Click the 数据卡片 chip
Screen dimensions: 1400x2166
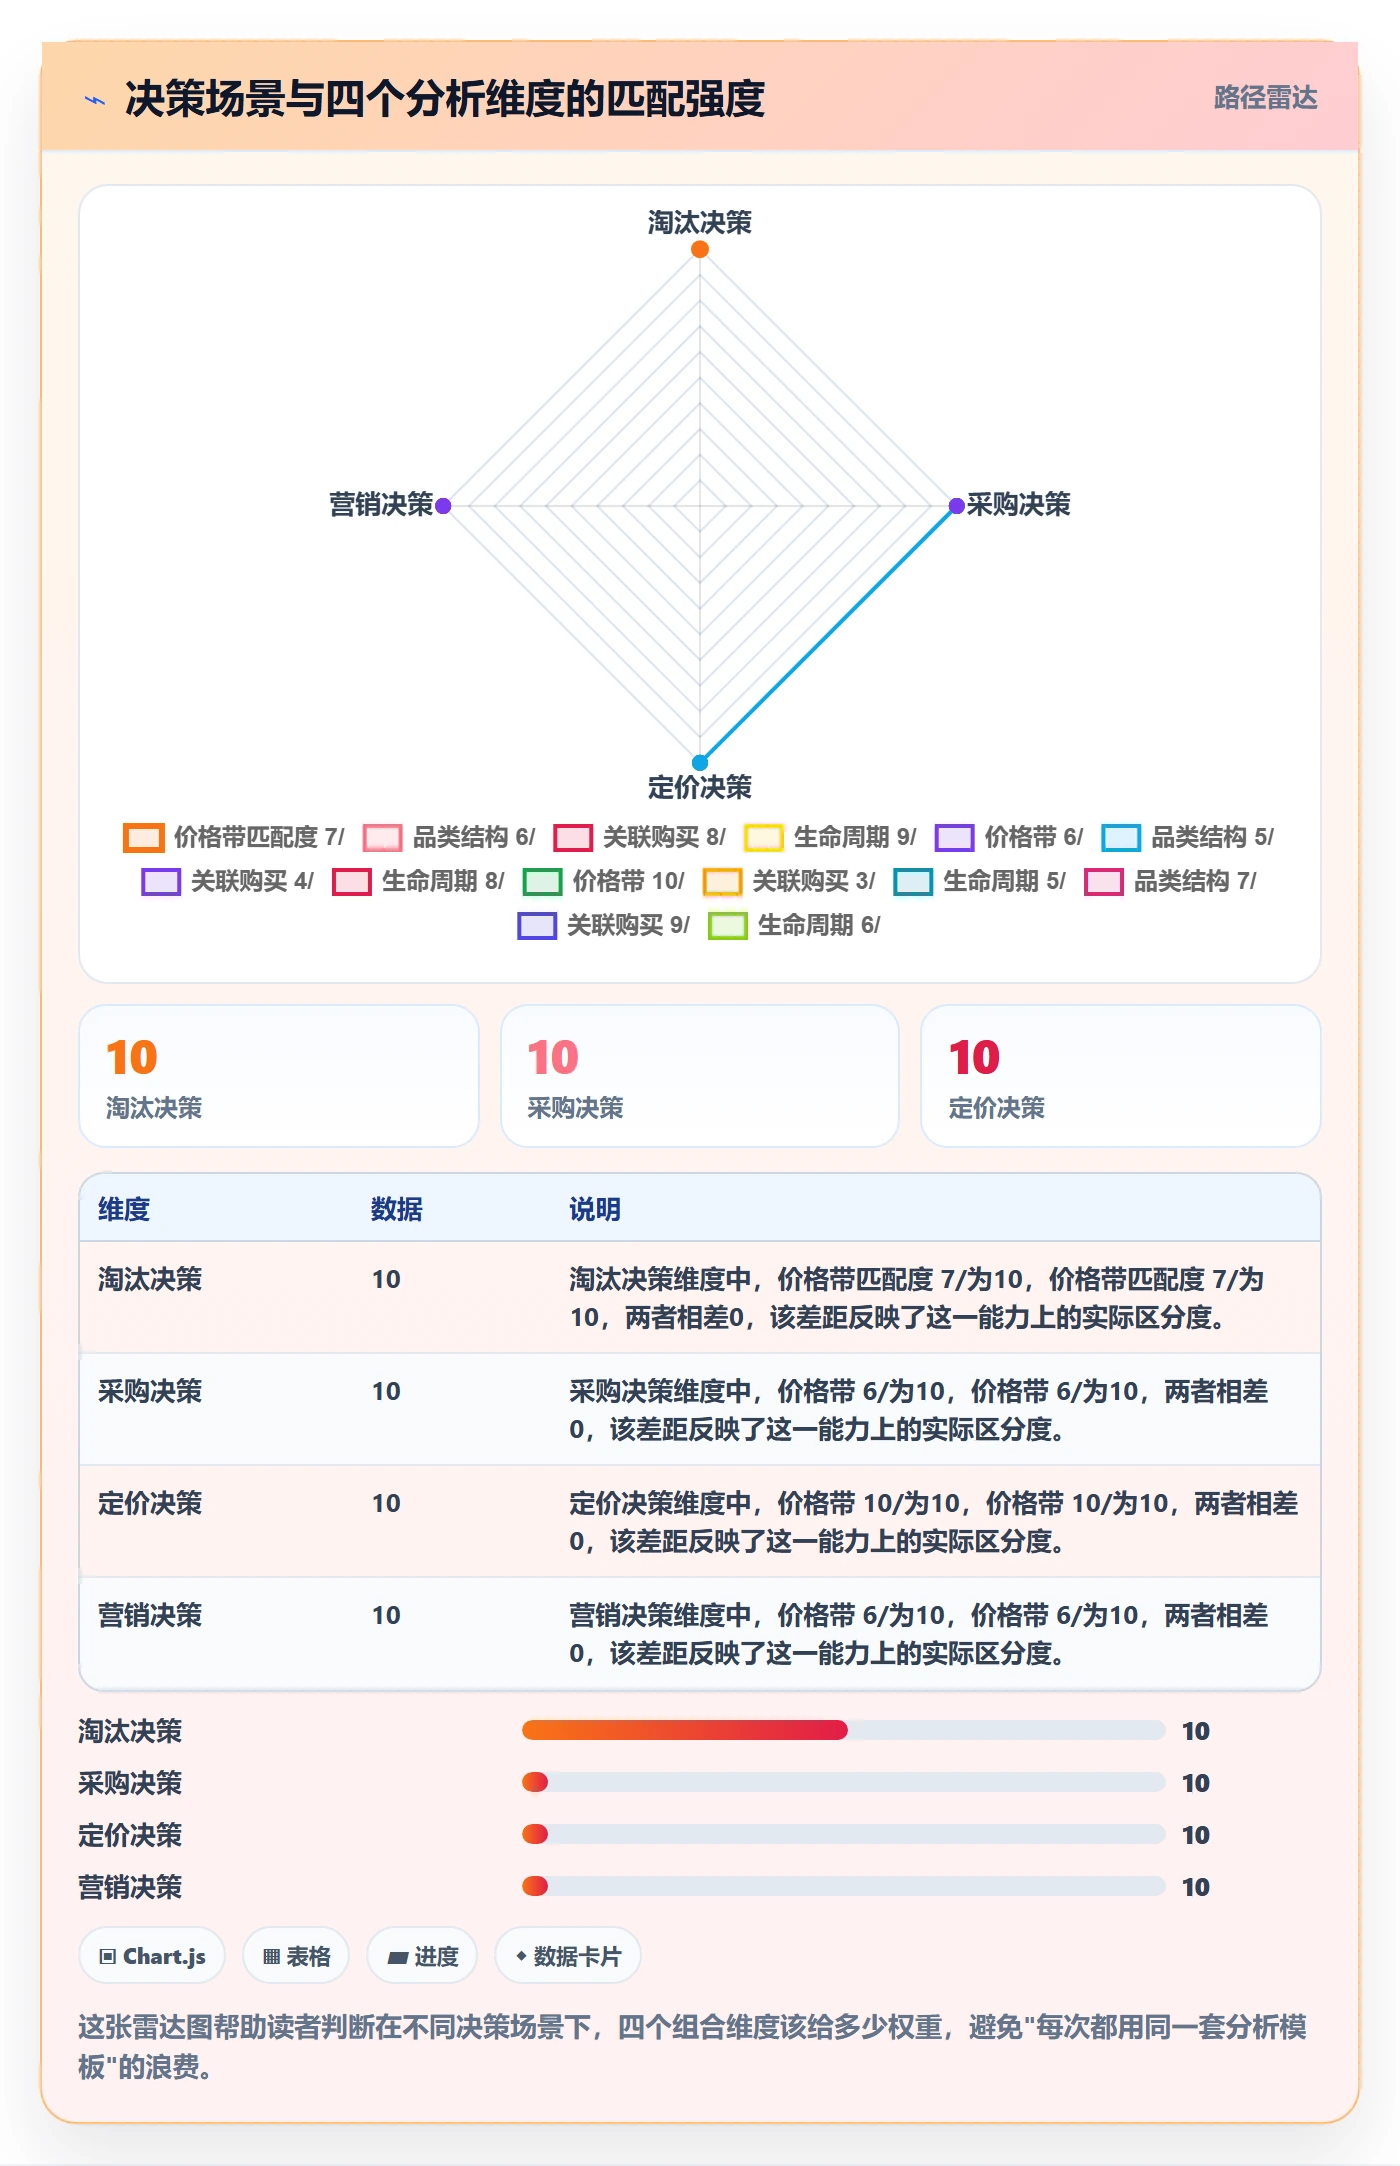[x=568, y=1956]
